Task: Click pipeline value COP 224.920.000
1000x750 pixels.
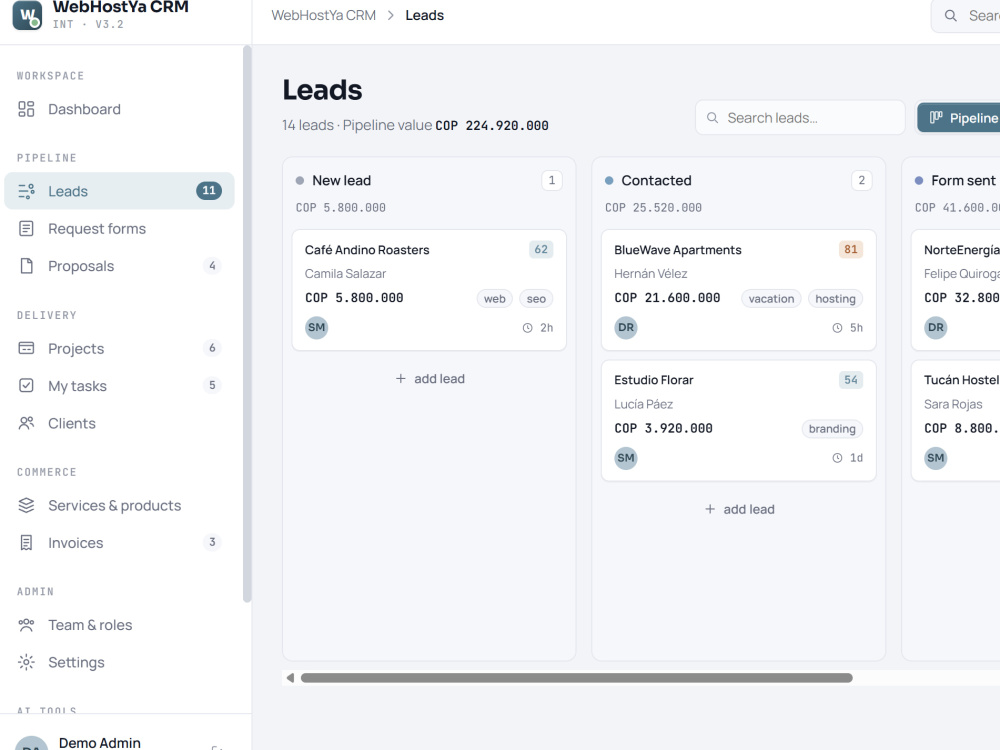Action: [x=492, y=126]
